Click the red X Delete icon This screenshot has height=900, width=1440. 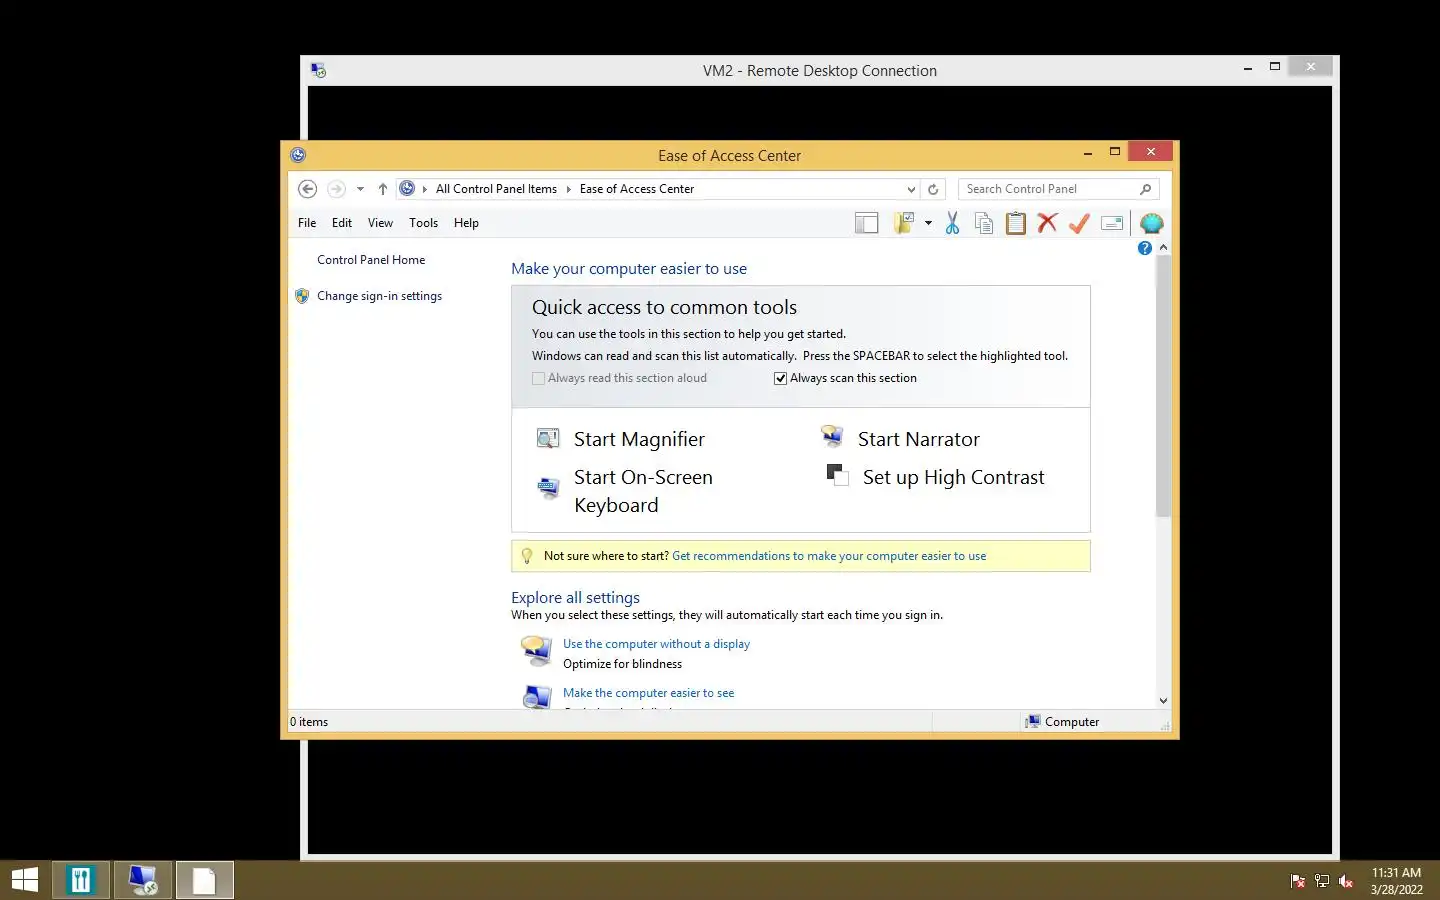pyautogui.click(x=1047, y=223)
